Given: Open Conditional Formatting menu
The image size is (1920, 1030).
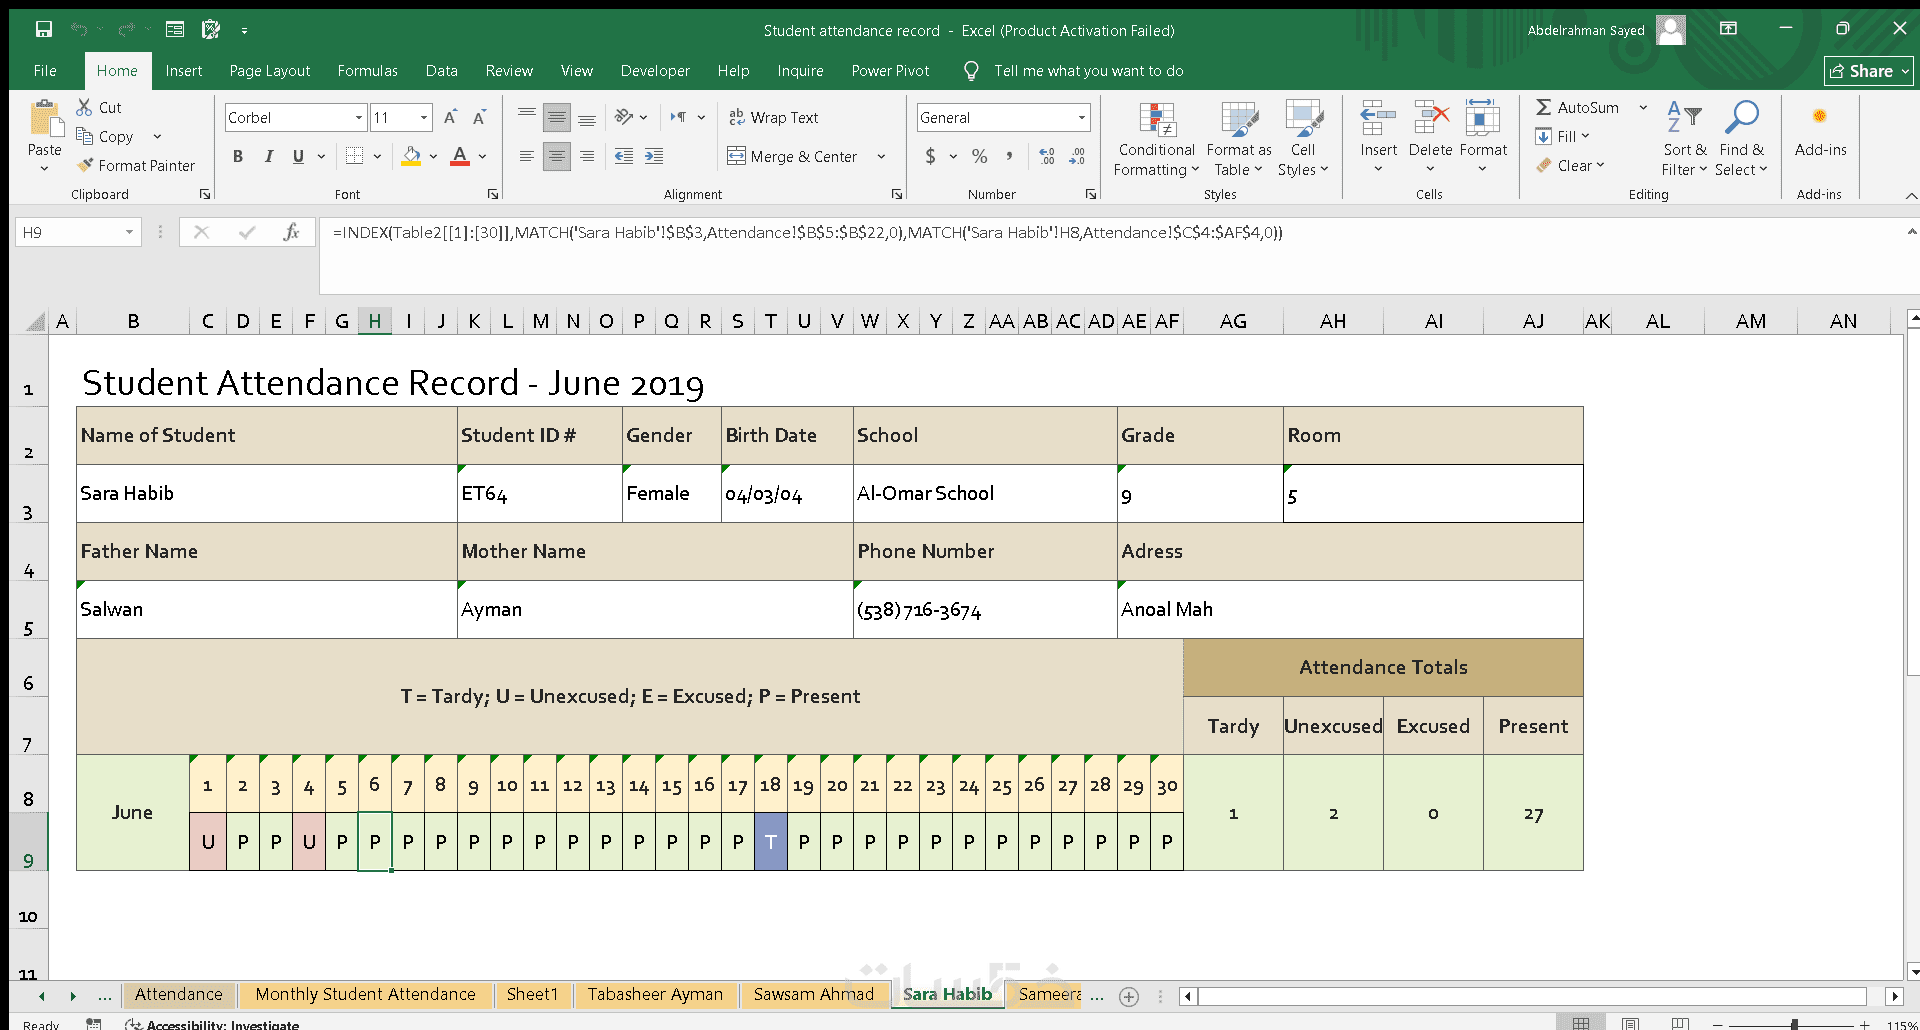Looking at the screenshot, I should pyautogui.click(x=1156, y=140).
